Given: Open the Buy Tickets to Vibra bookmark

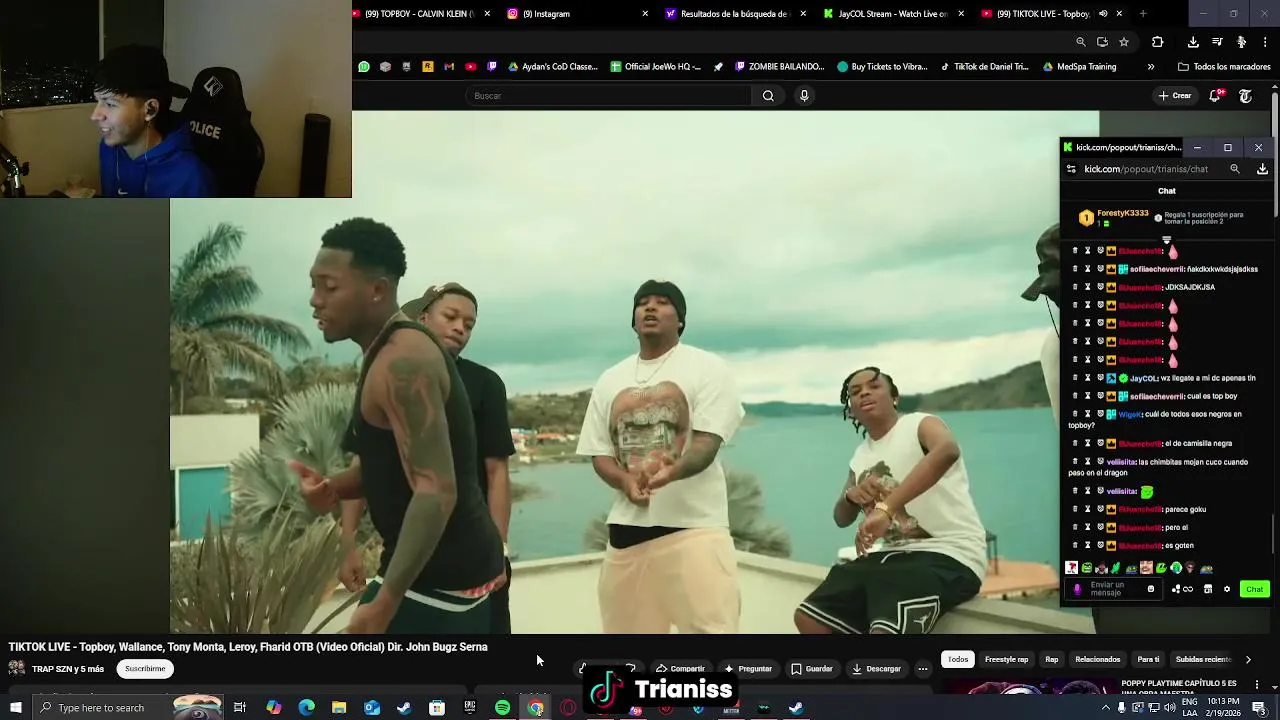Looking at the screenshot, I should (x=883, y=67).
